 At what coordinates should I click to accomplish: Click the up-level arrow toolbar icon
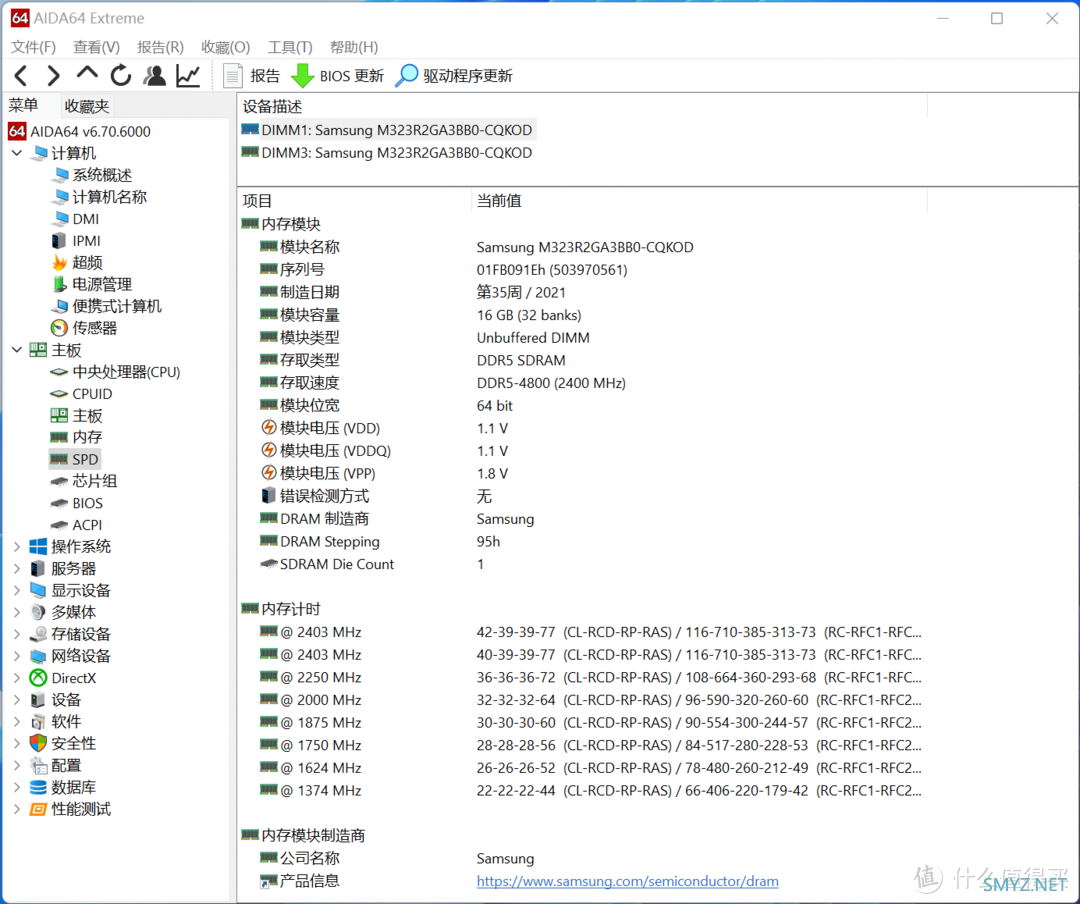(x=87, y=74)
